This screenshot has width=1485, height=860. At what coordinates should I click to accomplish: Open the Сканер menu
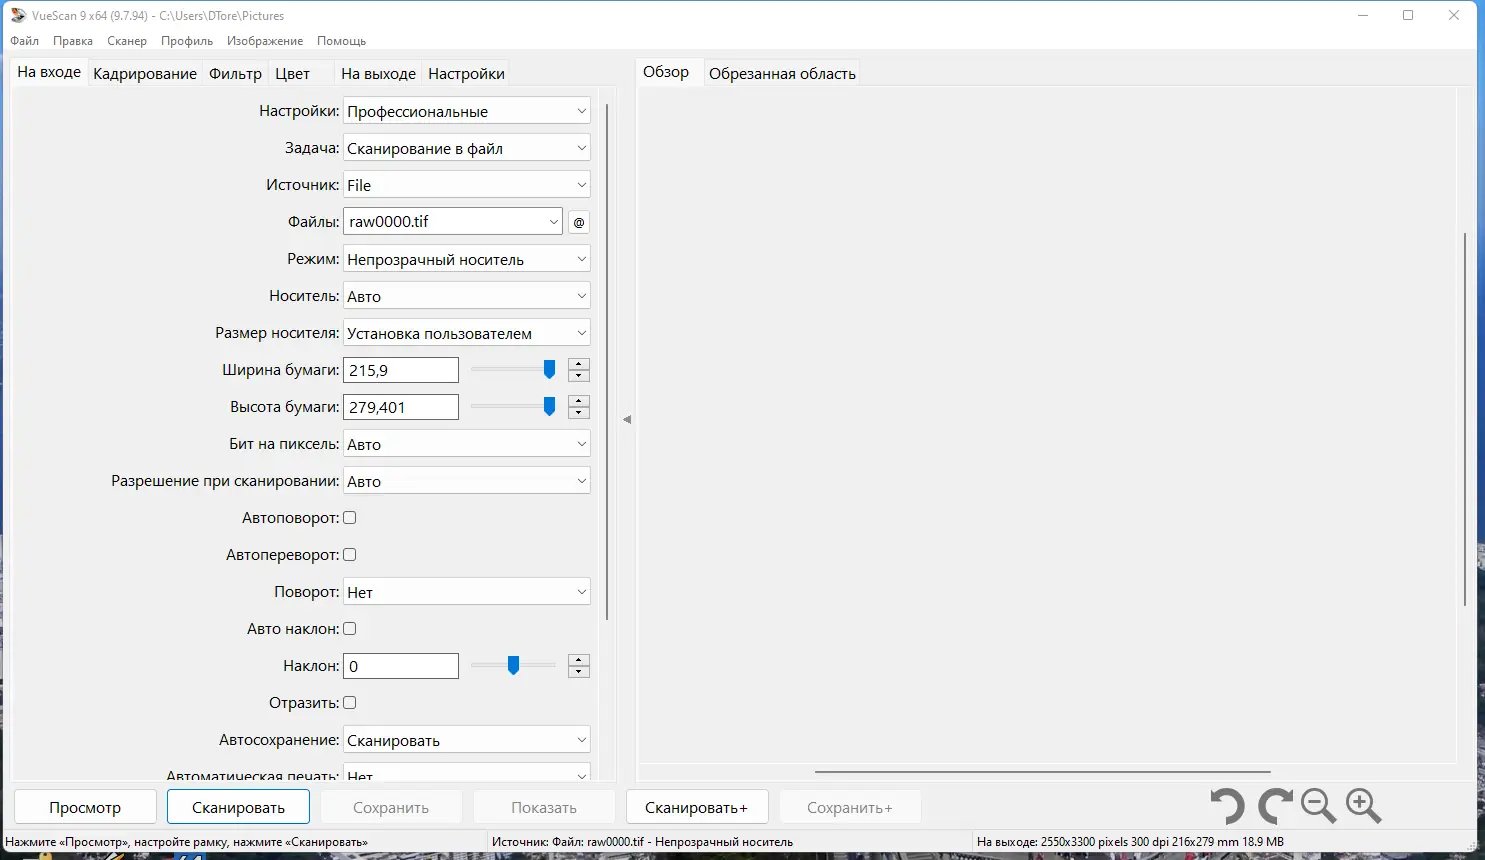127,41
